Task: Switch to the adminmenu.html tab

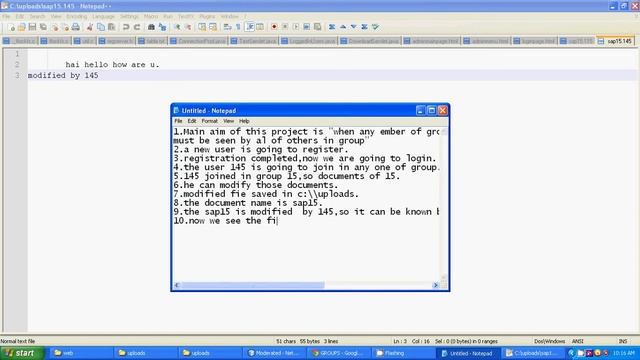Action: tap(486, 41)
